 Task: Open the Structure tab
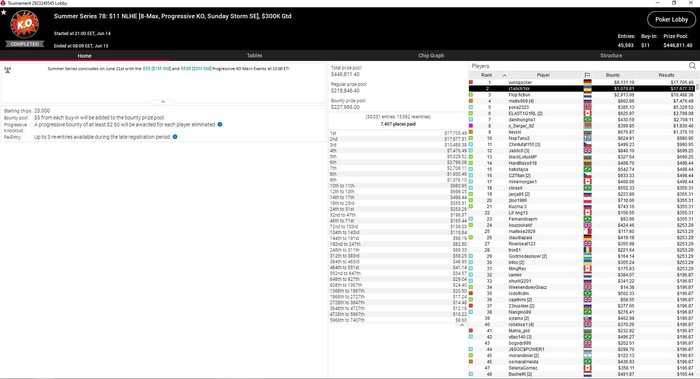click(611, 55)
